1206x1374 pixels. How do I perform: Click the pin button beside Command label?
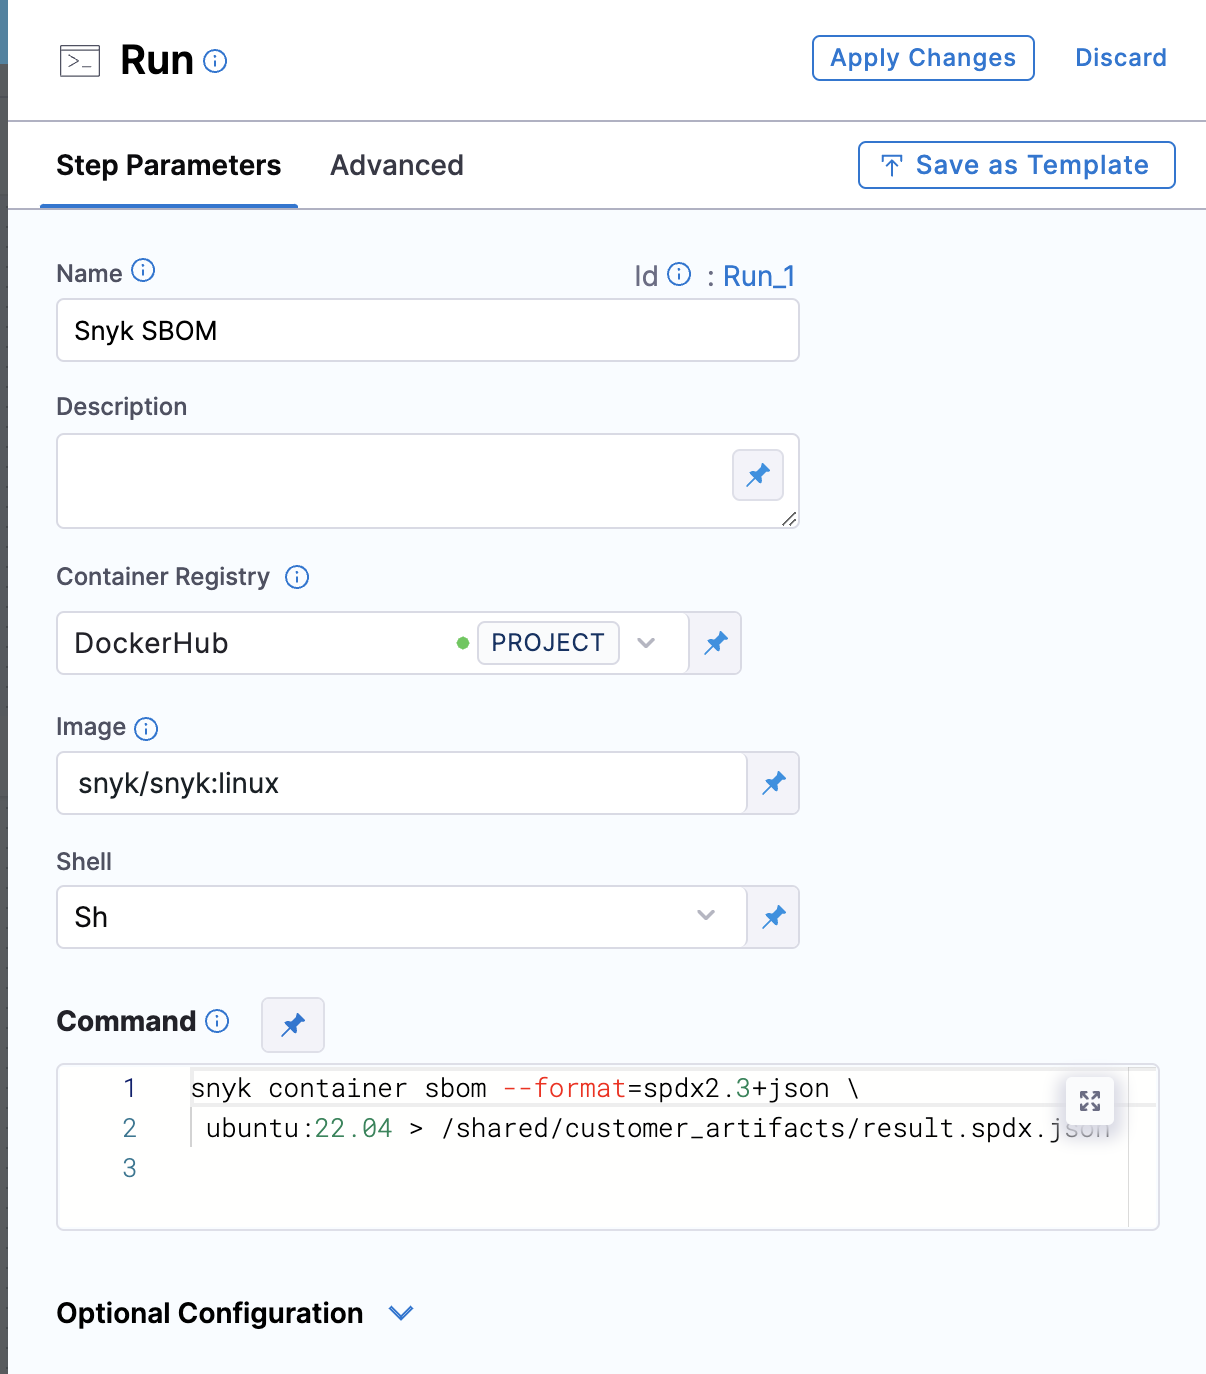pos(293,1025)
